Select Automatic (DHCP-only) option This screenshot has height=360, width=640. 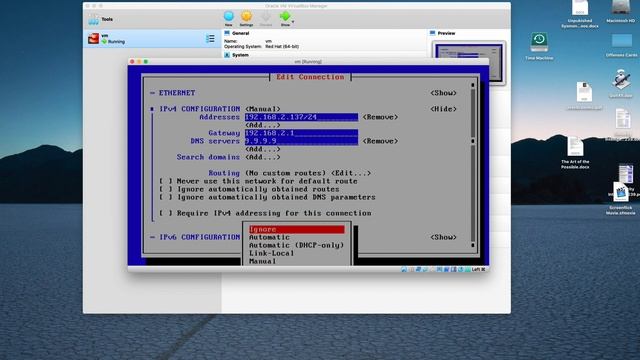click(297, 245)
